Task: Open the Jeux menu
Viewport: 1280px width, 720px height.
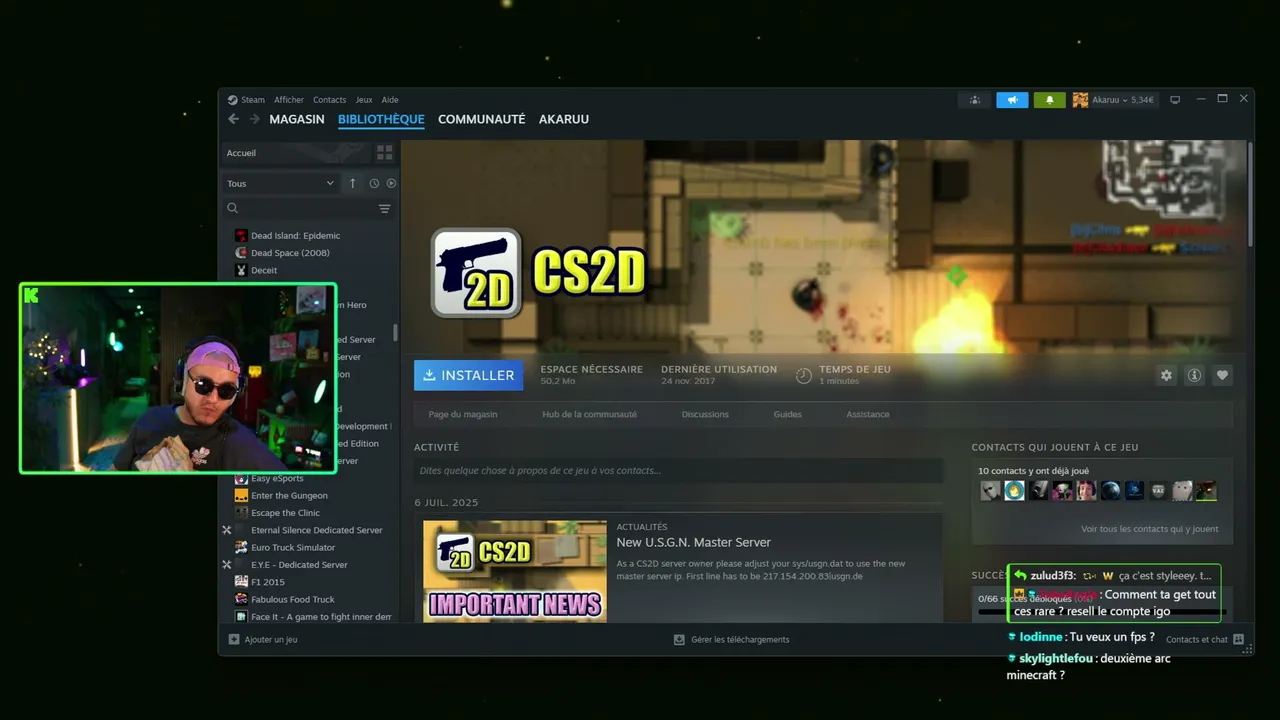Action: [x=364, y=100]
